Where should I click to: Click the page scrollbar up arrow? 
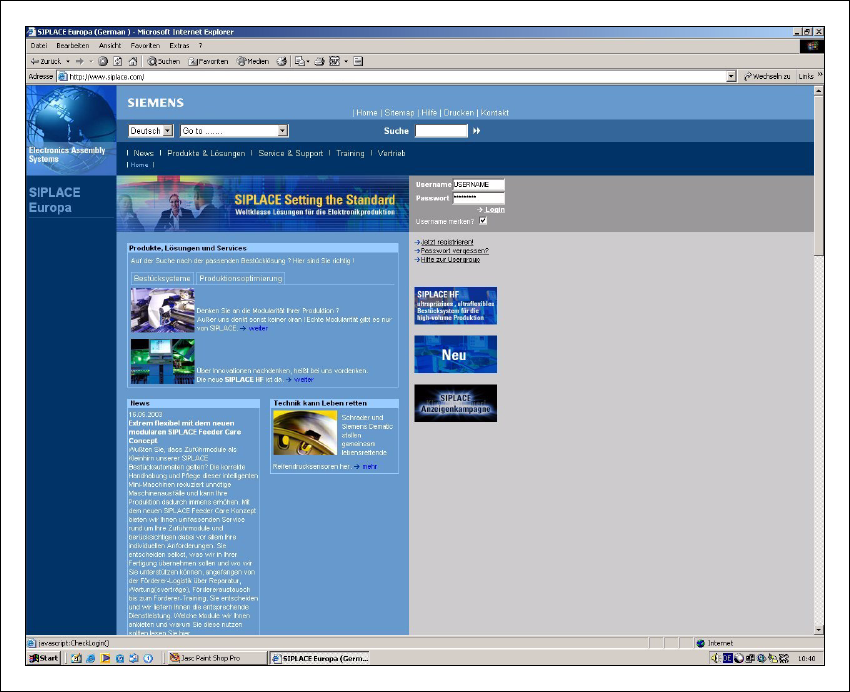pyautogui.click(x=819, y=90)
